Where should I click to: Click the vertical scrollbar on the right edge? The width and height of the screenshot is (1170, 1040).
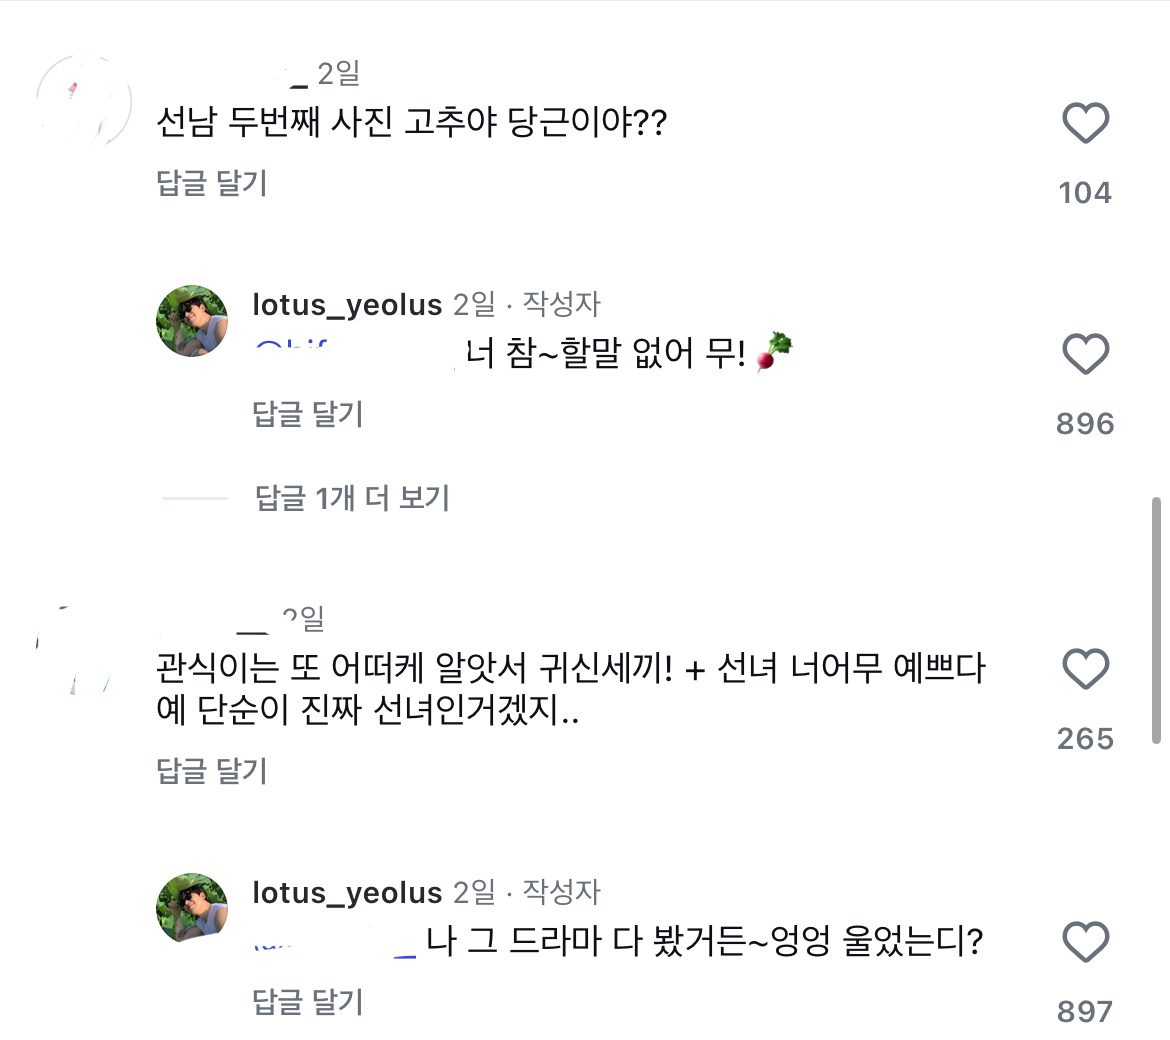coord(1156,620)
